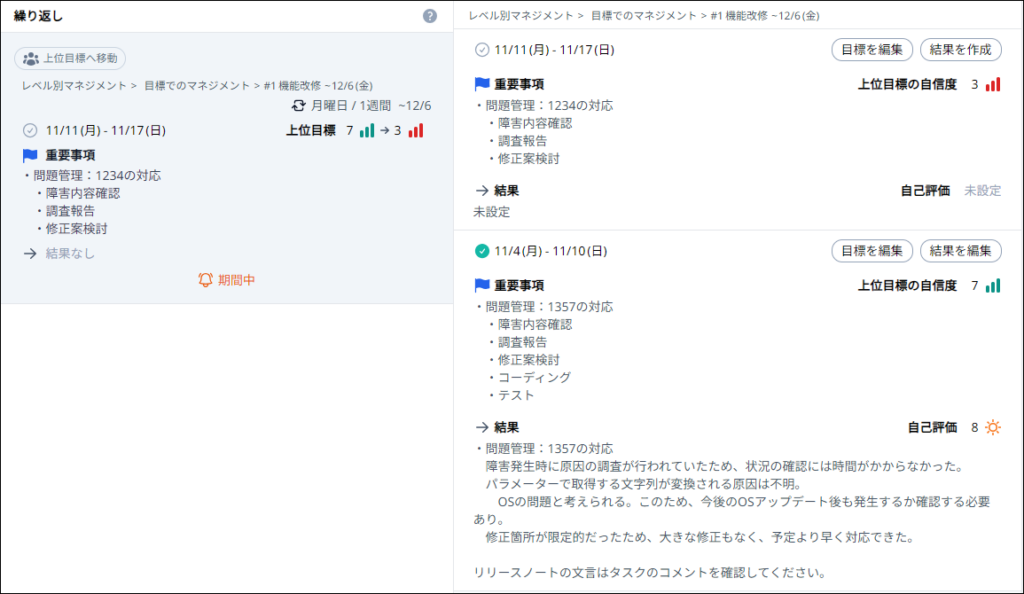The image size is (1024, 594).
Task: Click the 上位目標へ移動 button
Action: click(x=70, y=58)
